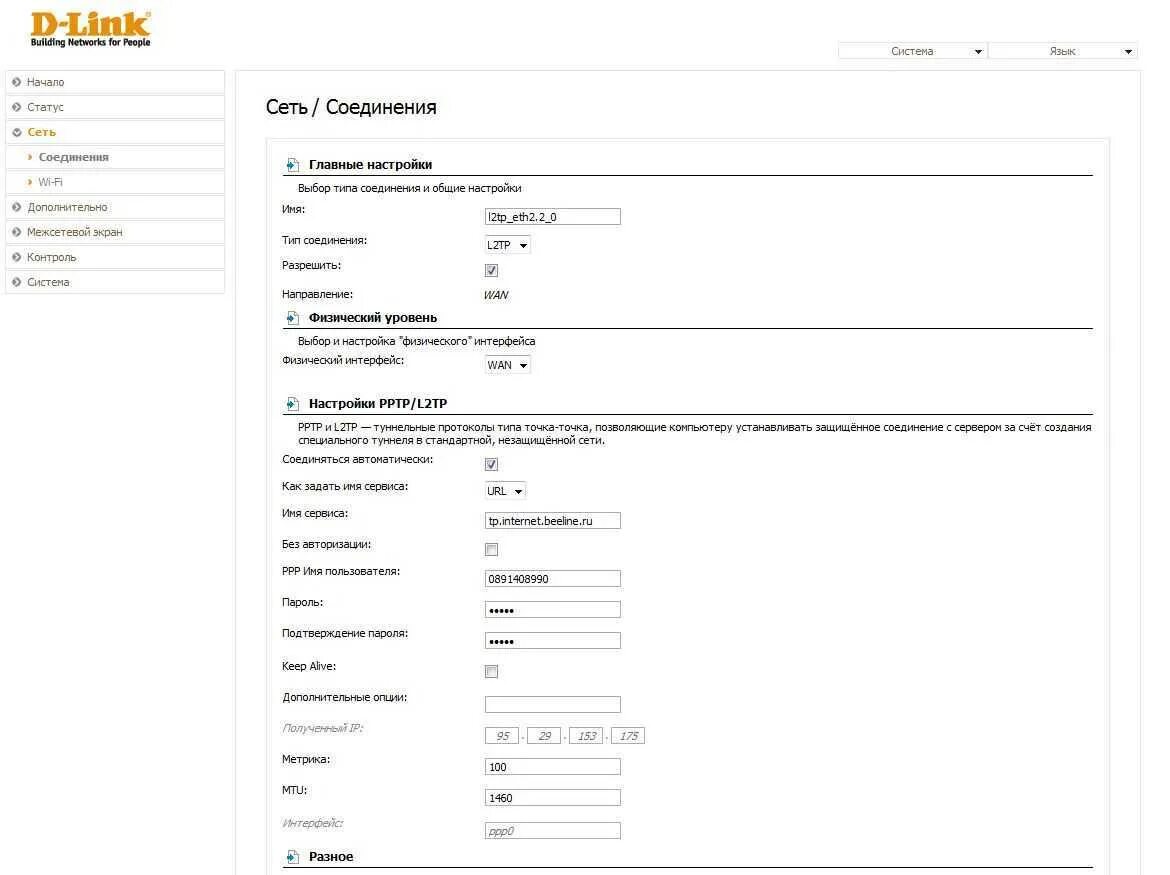The image size is (1170, 875).
Task: Open the Тип соединения L2TP dropdown
Action: pos(507,245)
